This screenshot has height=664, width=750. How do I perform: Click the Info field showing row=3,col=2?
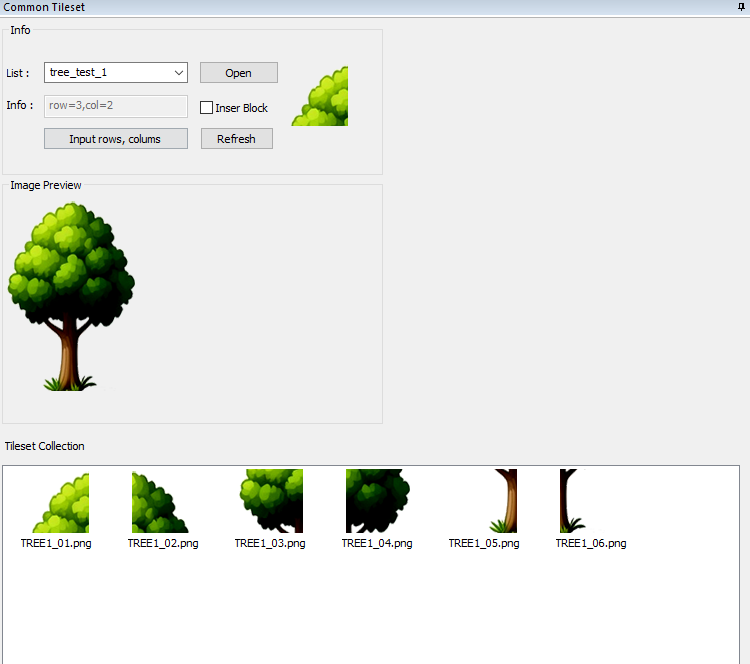pyautogui.click(x=115, y=106)
